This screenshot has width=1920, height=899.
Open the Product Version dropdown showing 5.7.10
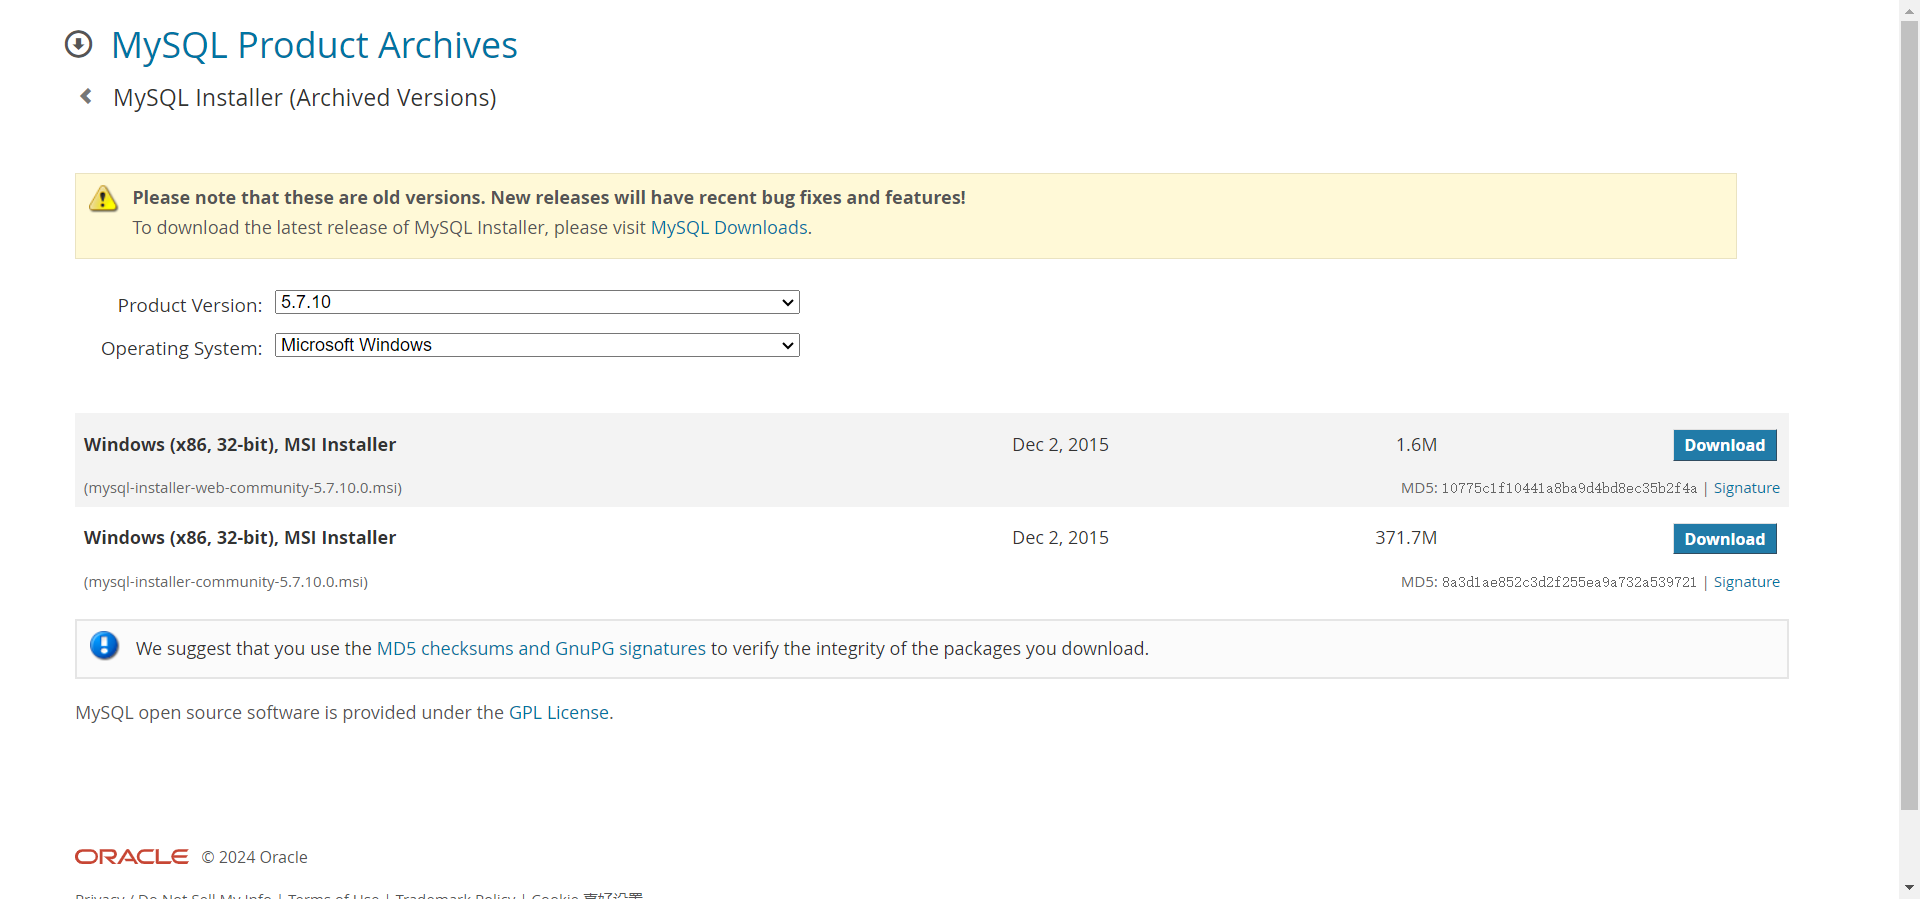(x=537, y=302)
